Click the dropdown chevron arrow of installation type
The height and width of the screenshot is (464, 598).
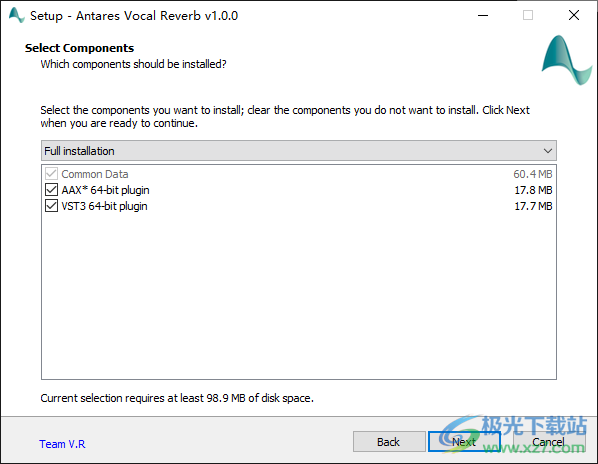tap(548, 151)
